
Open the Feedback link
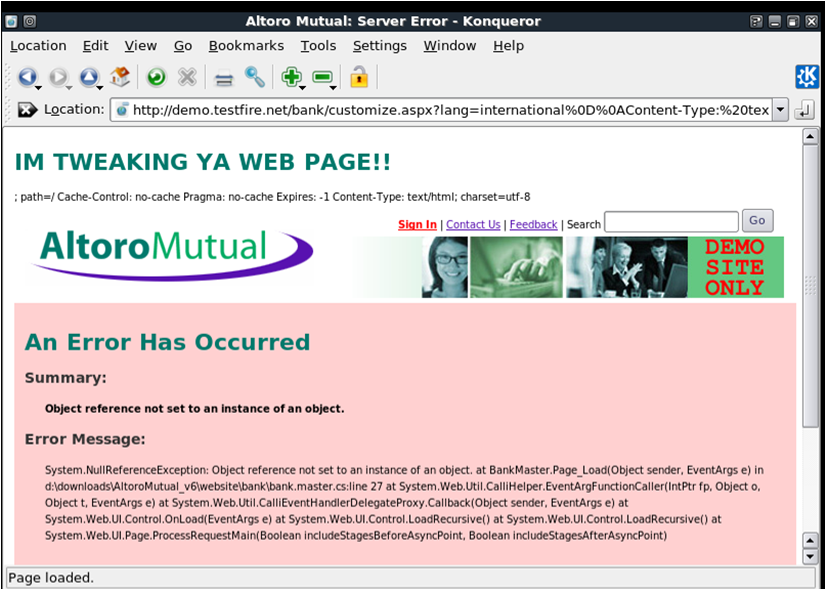click(534, 224)
